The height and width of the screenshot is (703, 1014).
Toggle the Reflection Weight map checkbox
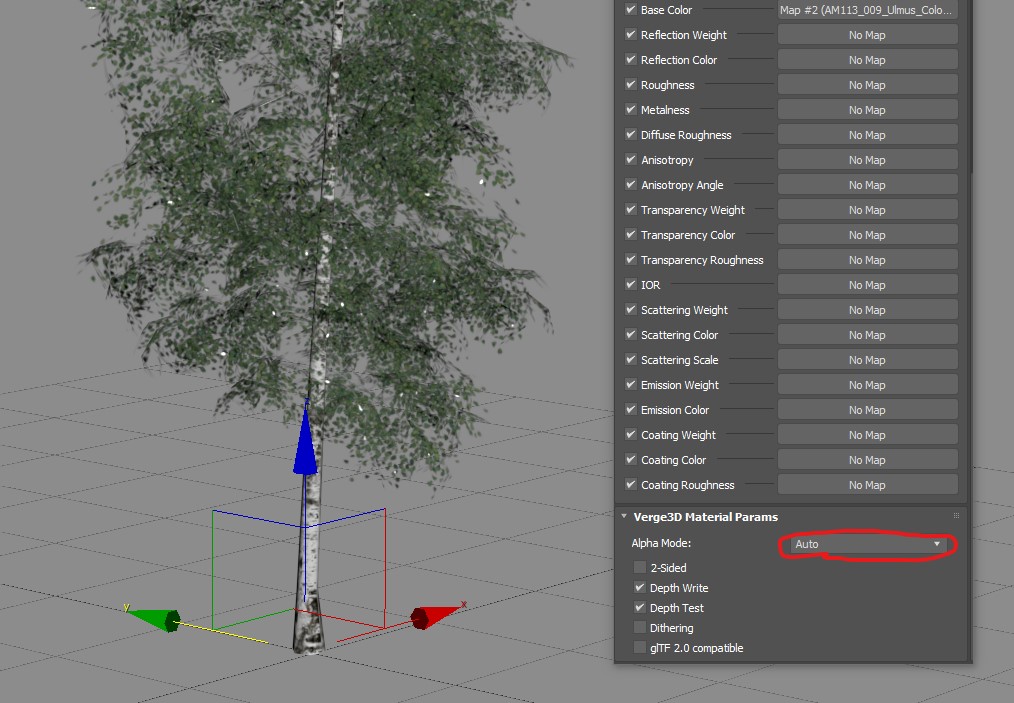pyautogui.click(x=631, y=35)
